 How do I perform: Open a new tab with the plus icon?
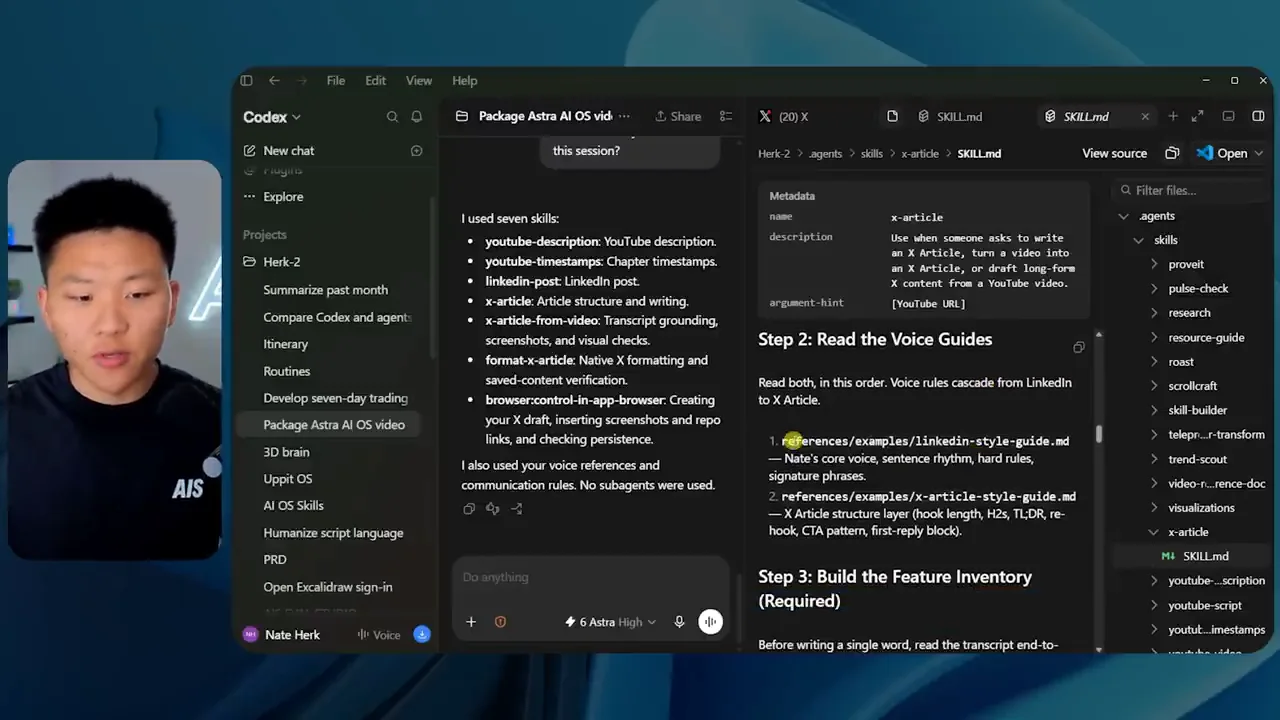point(1173,117)
